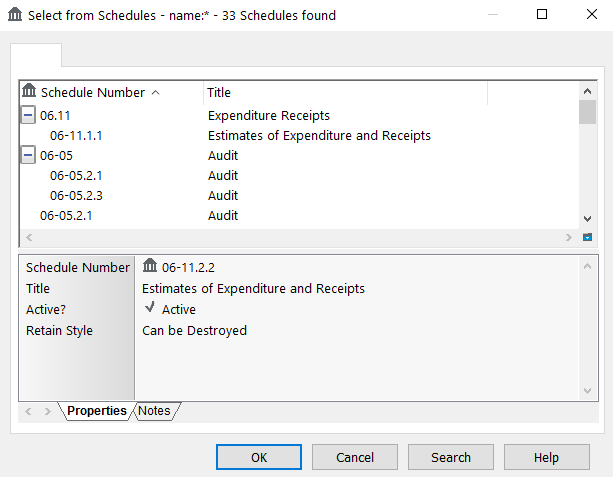Collapse the 06-05 schedule node
This screenshot has width=613, height=477.
28,155
